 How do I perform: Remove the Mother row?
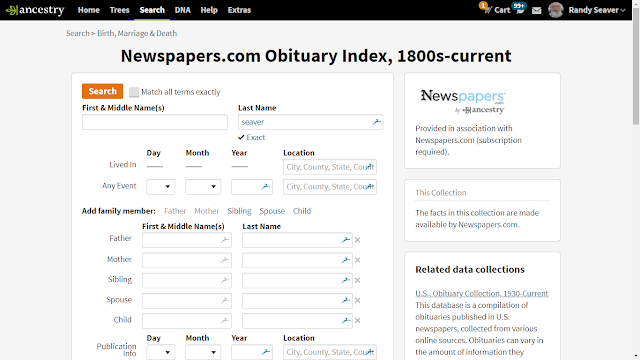[358, 260]
